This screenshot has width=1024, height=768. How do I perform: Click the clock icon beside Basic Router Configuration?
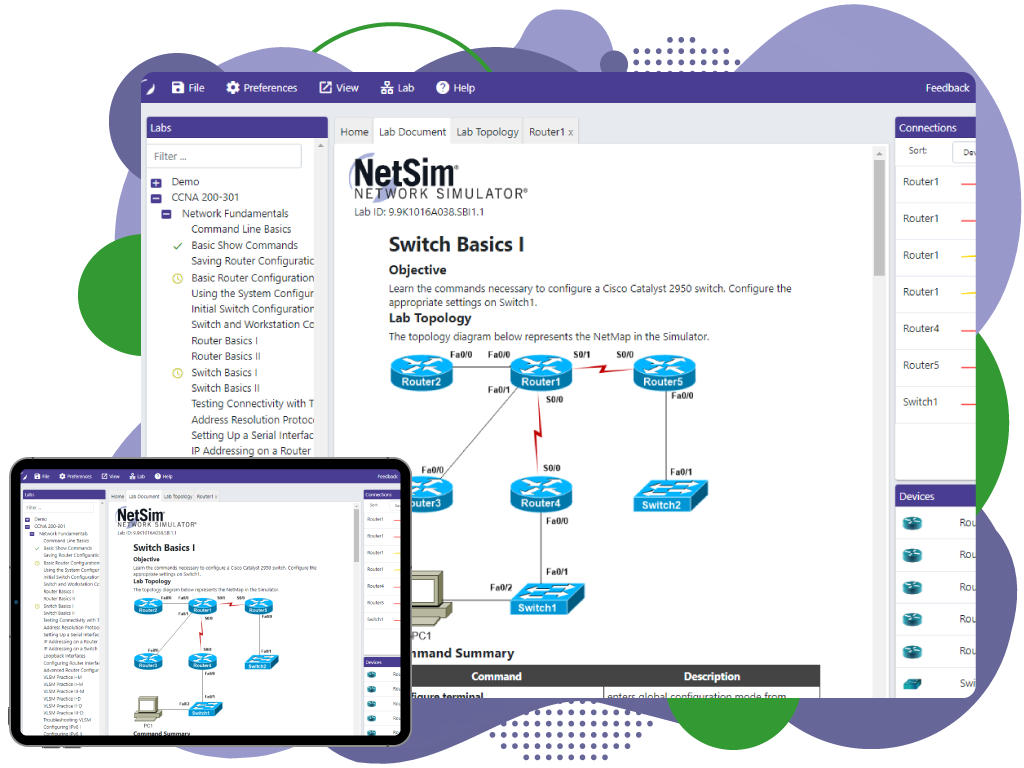tap(177, 277)
